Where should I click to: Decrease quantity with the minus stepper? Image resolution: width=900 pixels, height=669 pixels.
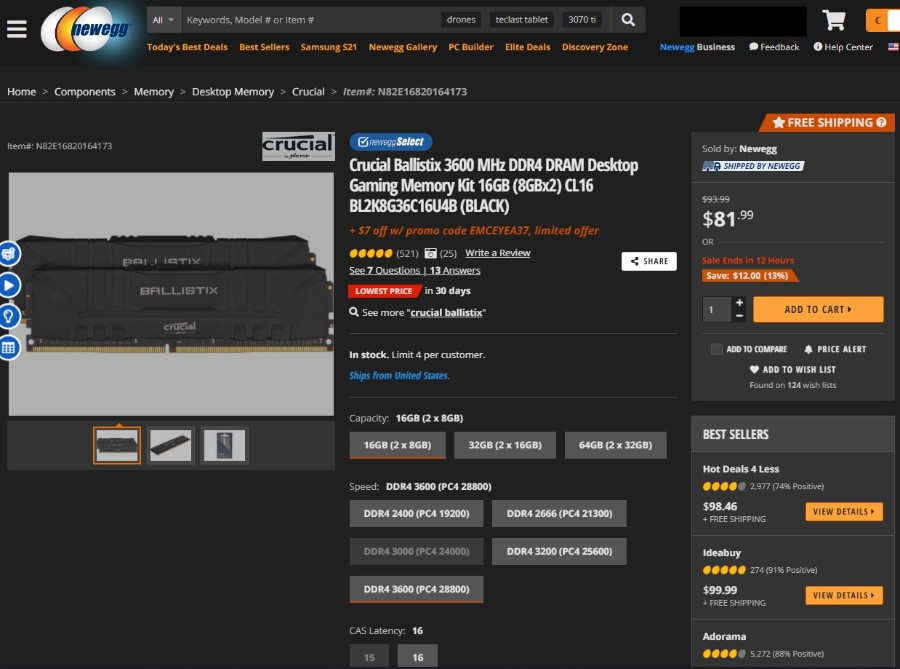pyautogui.click(x=739, y=316)
